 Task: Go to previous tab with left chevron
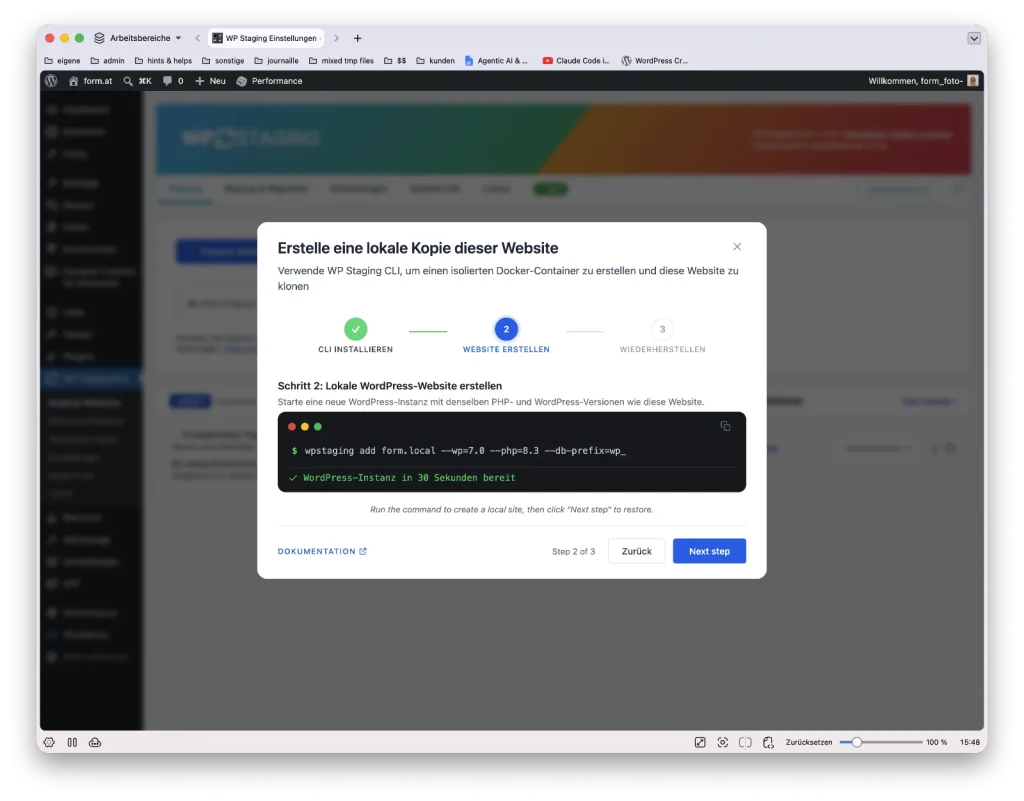click(x=197, y=38)
